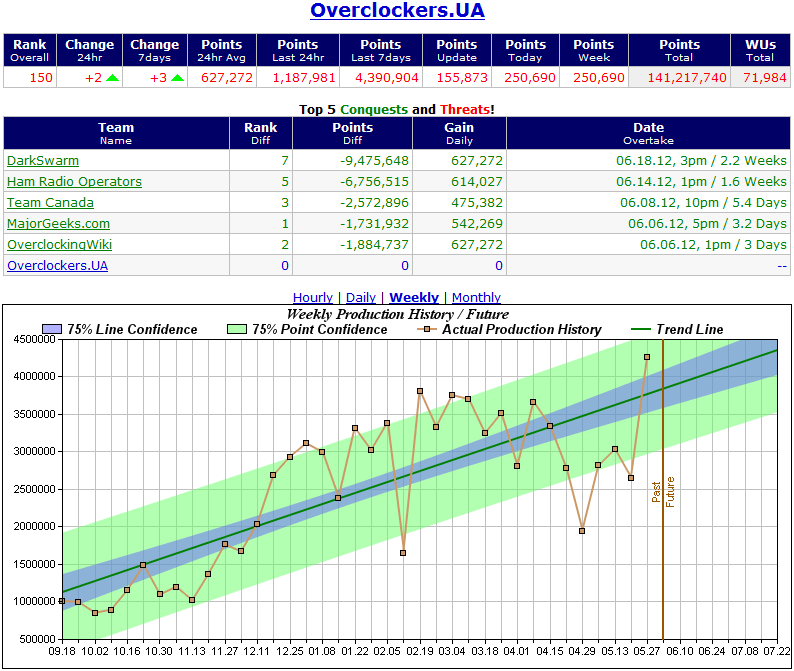Image resolution: width=794 pixels, height=671 pixels.
Task: Open the Overclockers.UA link in the team table
Action: [58, 265]
